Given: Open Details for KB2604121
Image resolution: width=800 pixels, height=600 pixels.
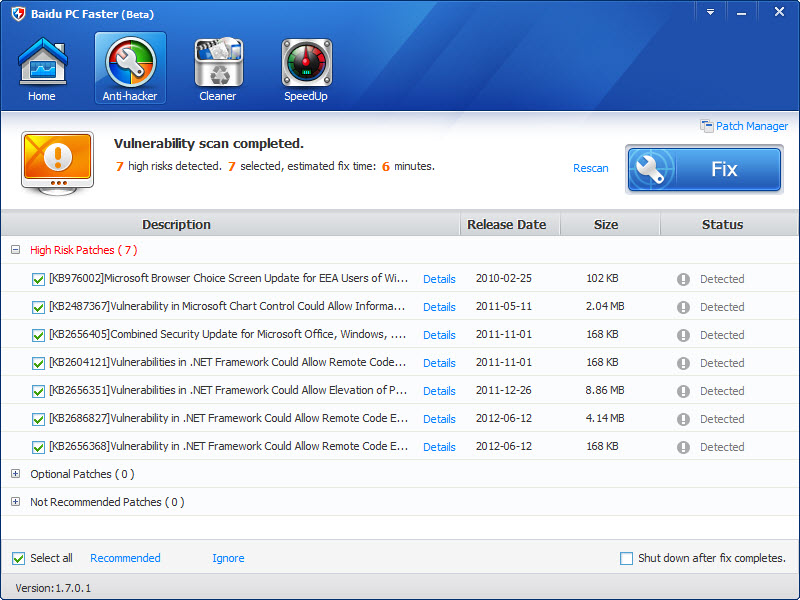Looking at the screenshot, I should [x=439, y=363].
